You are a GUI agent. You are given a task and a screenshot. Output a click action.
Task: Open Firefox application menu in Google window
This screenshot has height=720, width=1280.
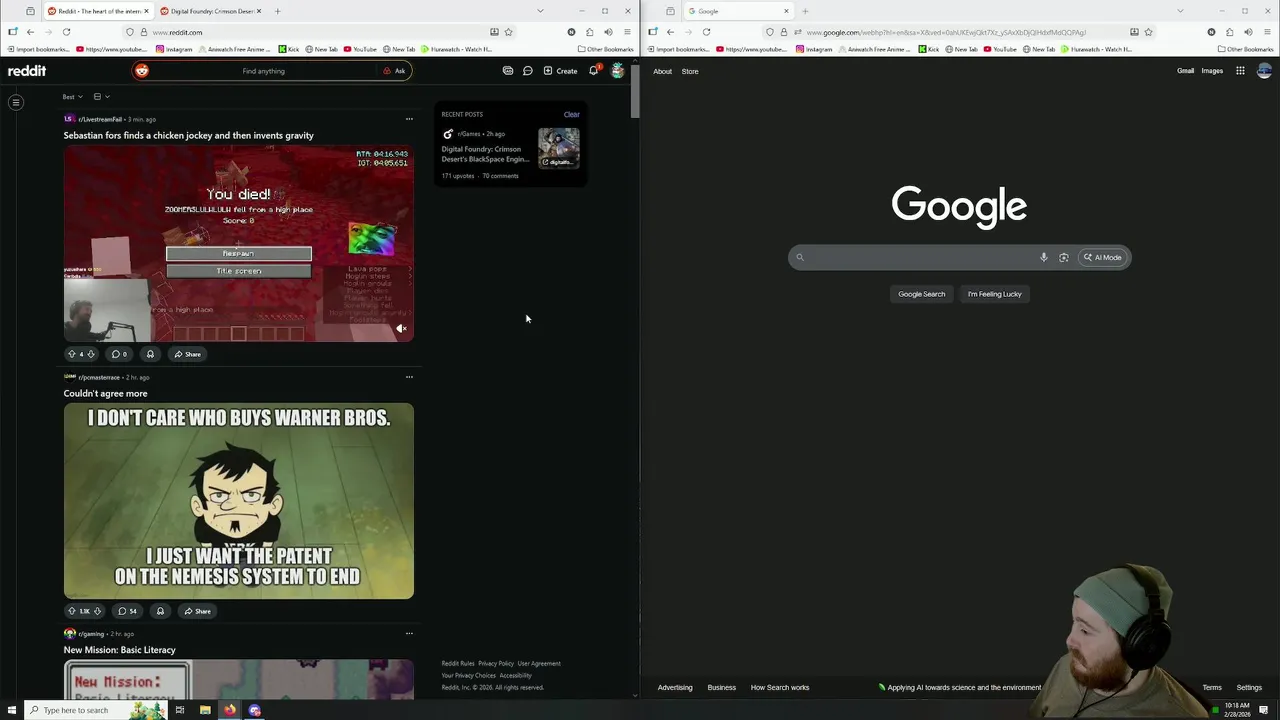(x=1267, y=32)
